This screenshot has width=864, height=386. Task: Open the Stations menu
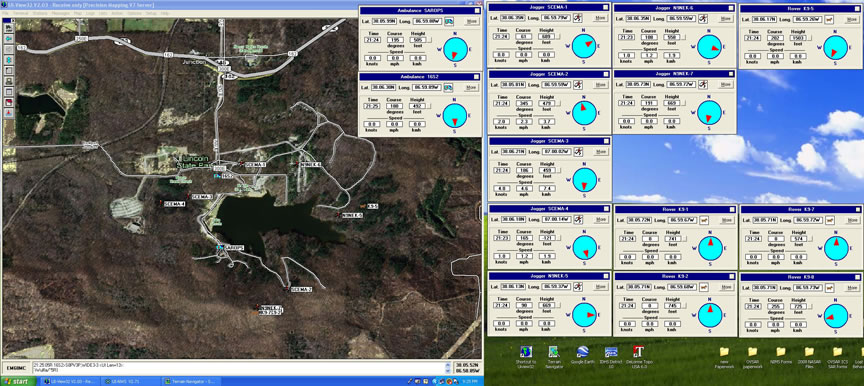click(40, 13)
